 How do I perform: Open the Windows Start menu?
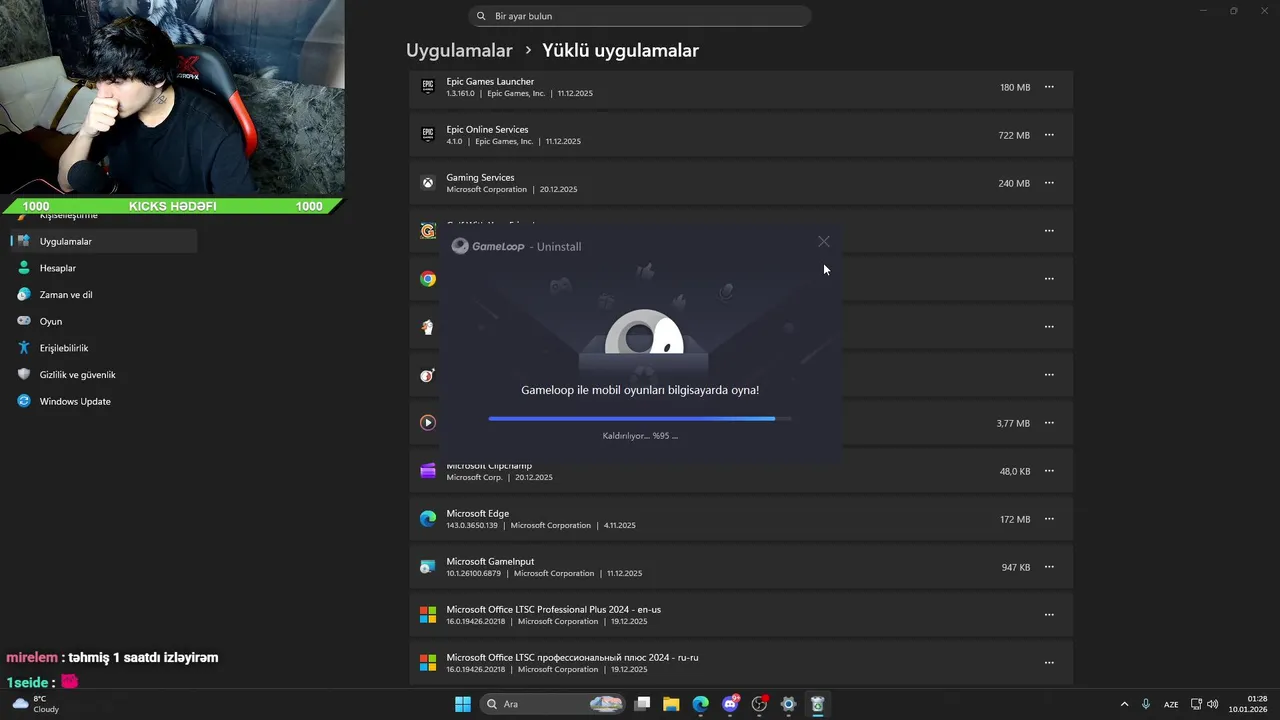pyautogui.click(x=463, y=704)
